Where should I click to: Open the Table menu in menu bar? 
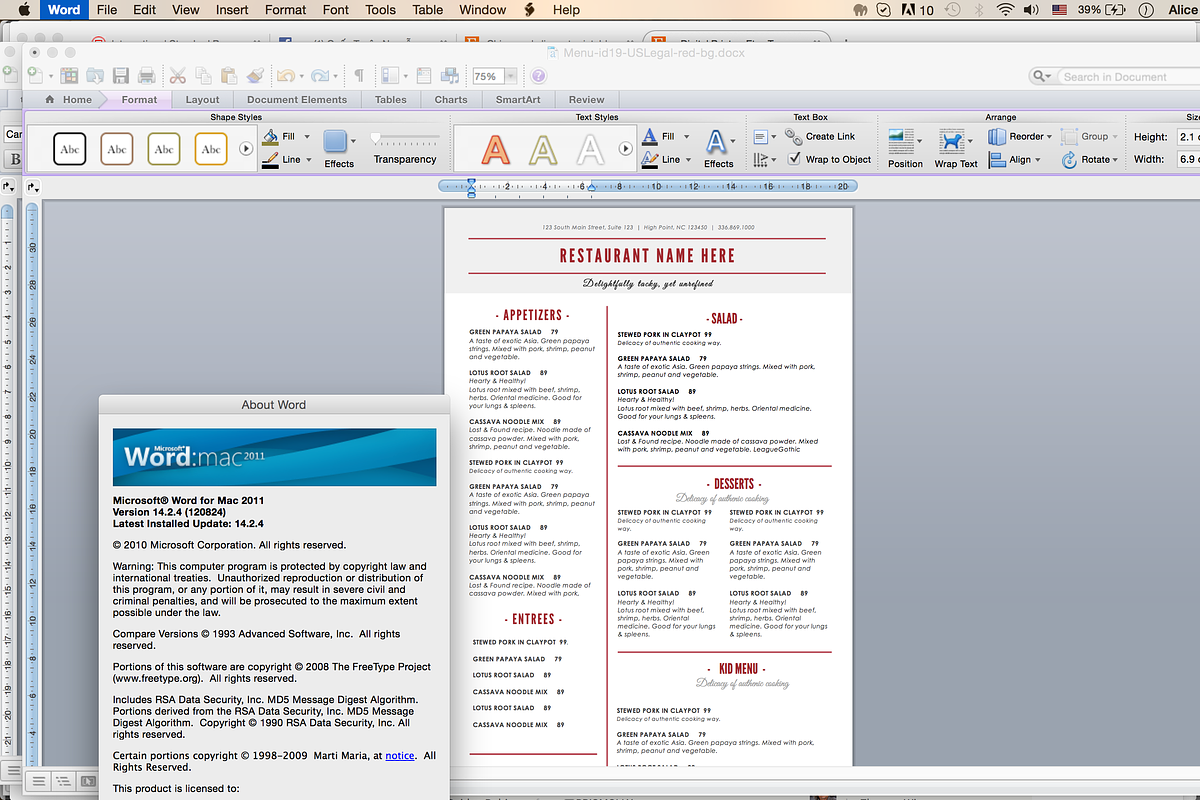(428, 10)
